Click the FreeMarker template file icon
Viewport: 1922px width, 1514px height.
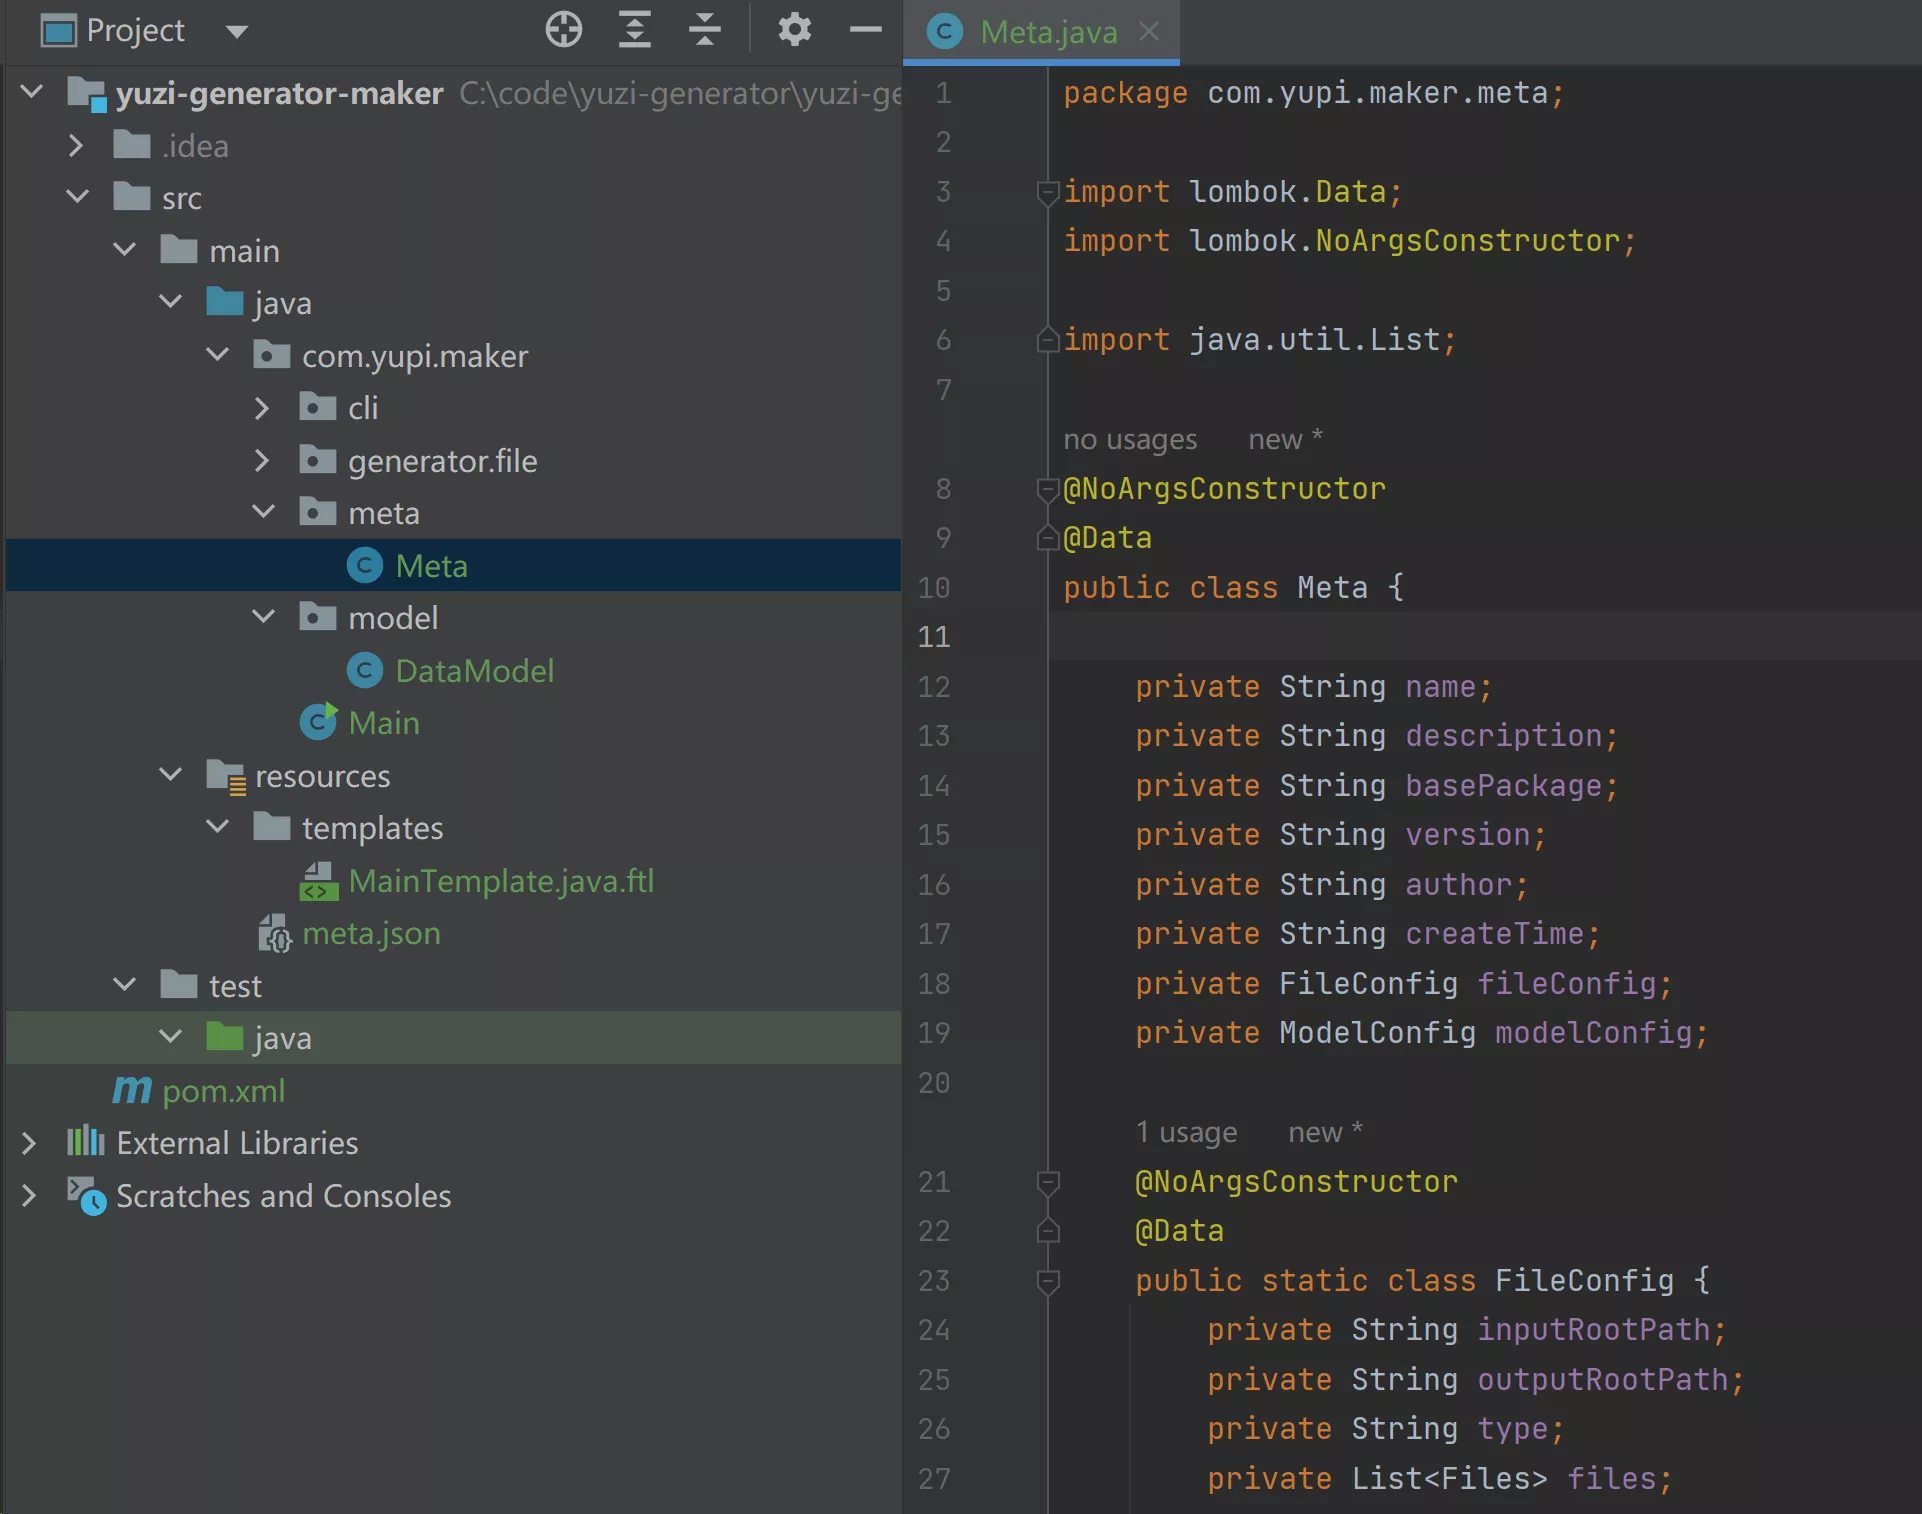pyautogui.click(x=318, y=881)
